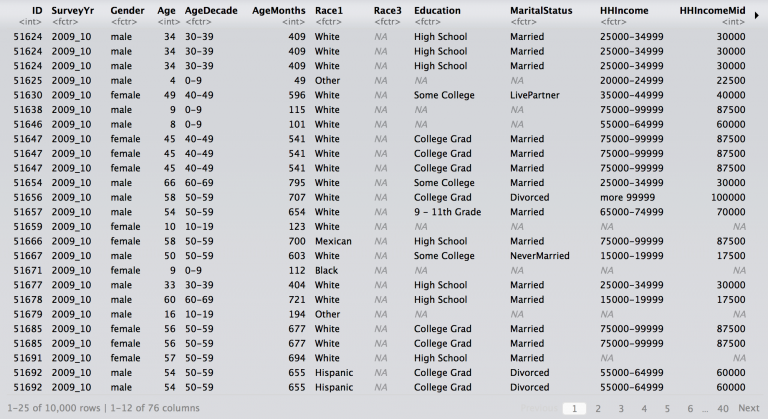Select the Gender column header
768x419 pixels.
(x=127, y=10)
